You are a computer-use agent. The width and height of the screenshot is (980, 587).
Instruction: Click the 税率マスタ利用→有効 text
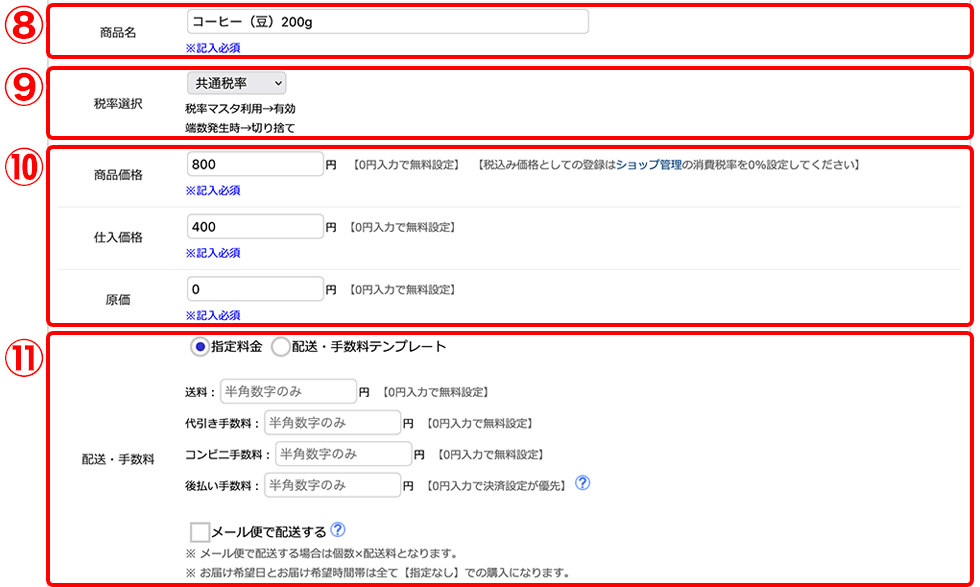click(240, 109)
